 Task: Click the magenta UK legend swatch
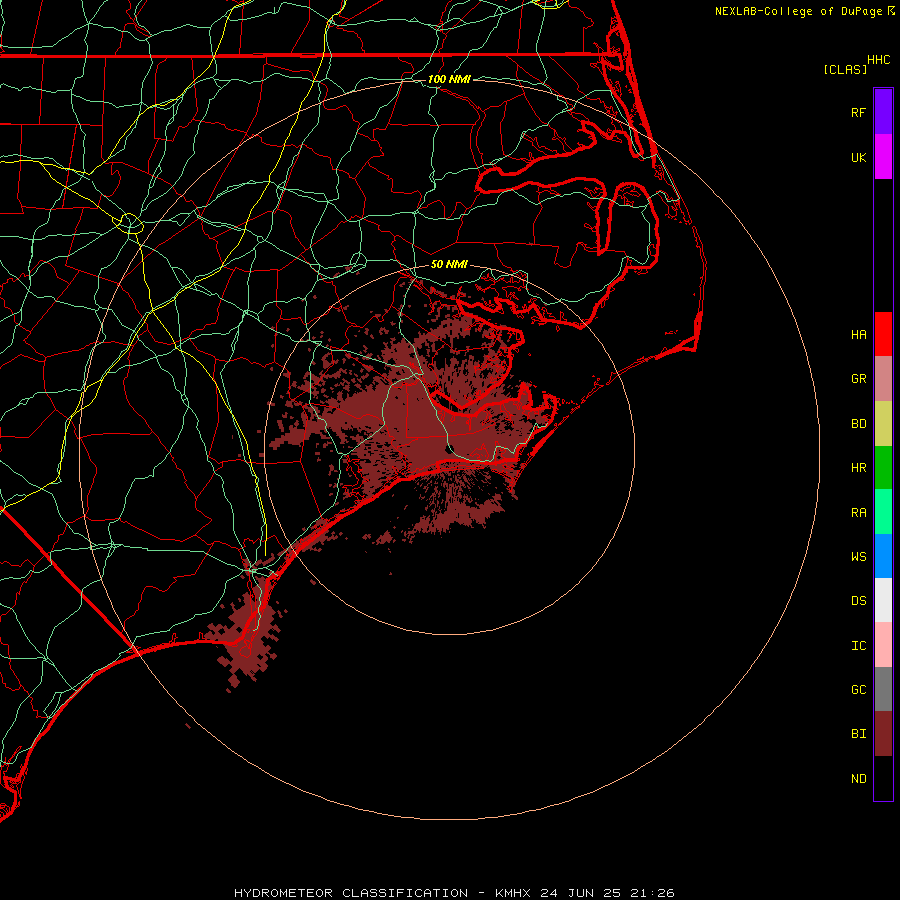pyautogui.click(x=883, y=156)
